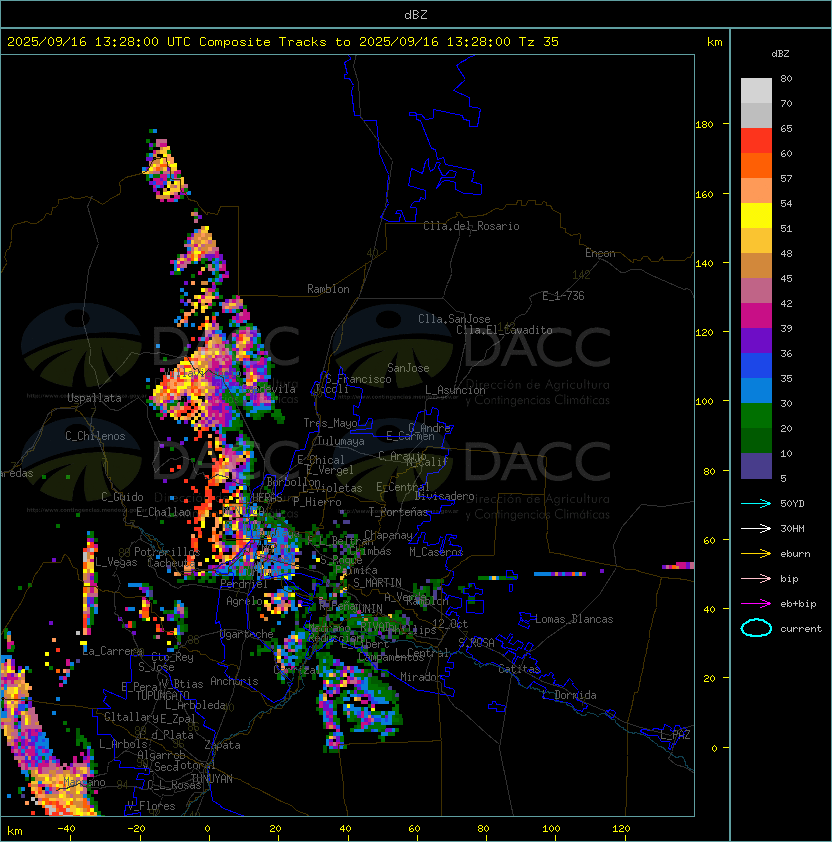Click the cyan 50YD arrow in legend
Viewport: 832px width, 842px height.
(756, 503)
